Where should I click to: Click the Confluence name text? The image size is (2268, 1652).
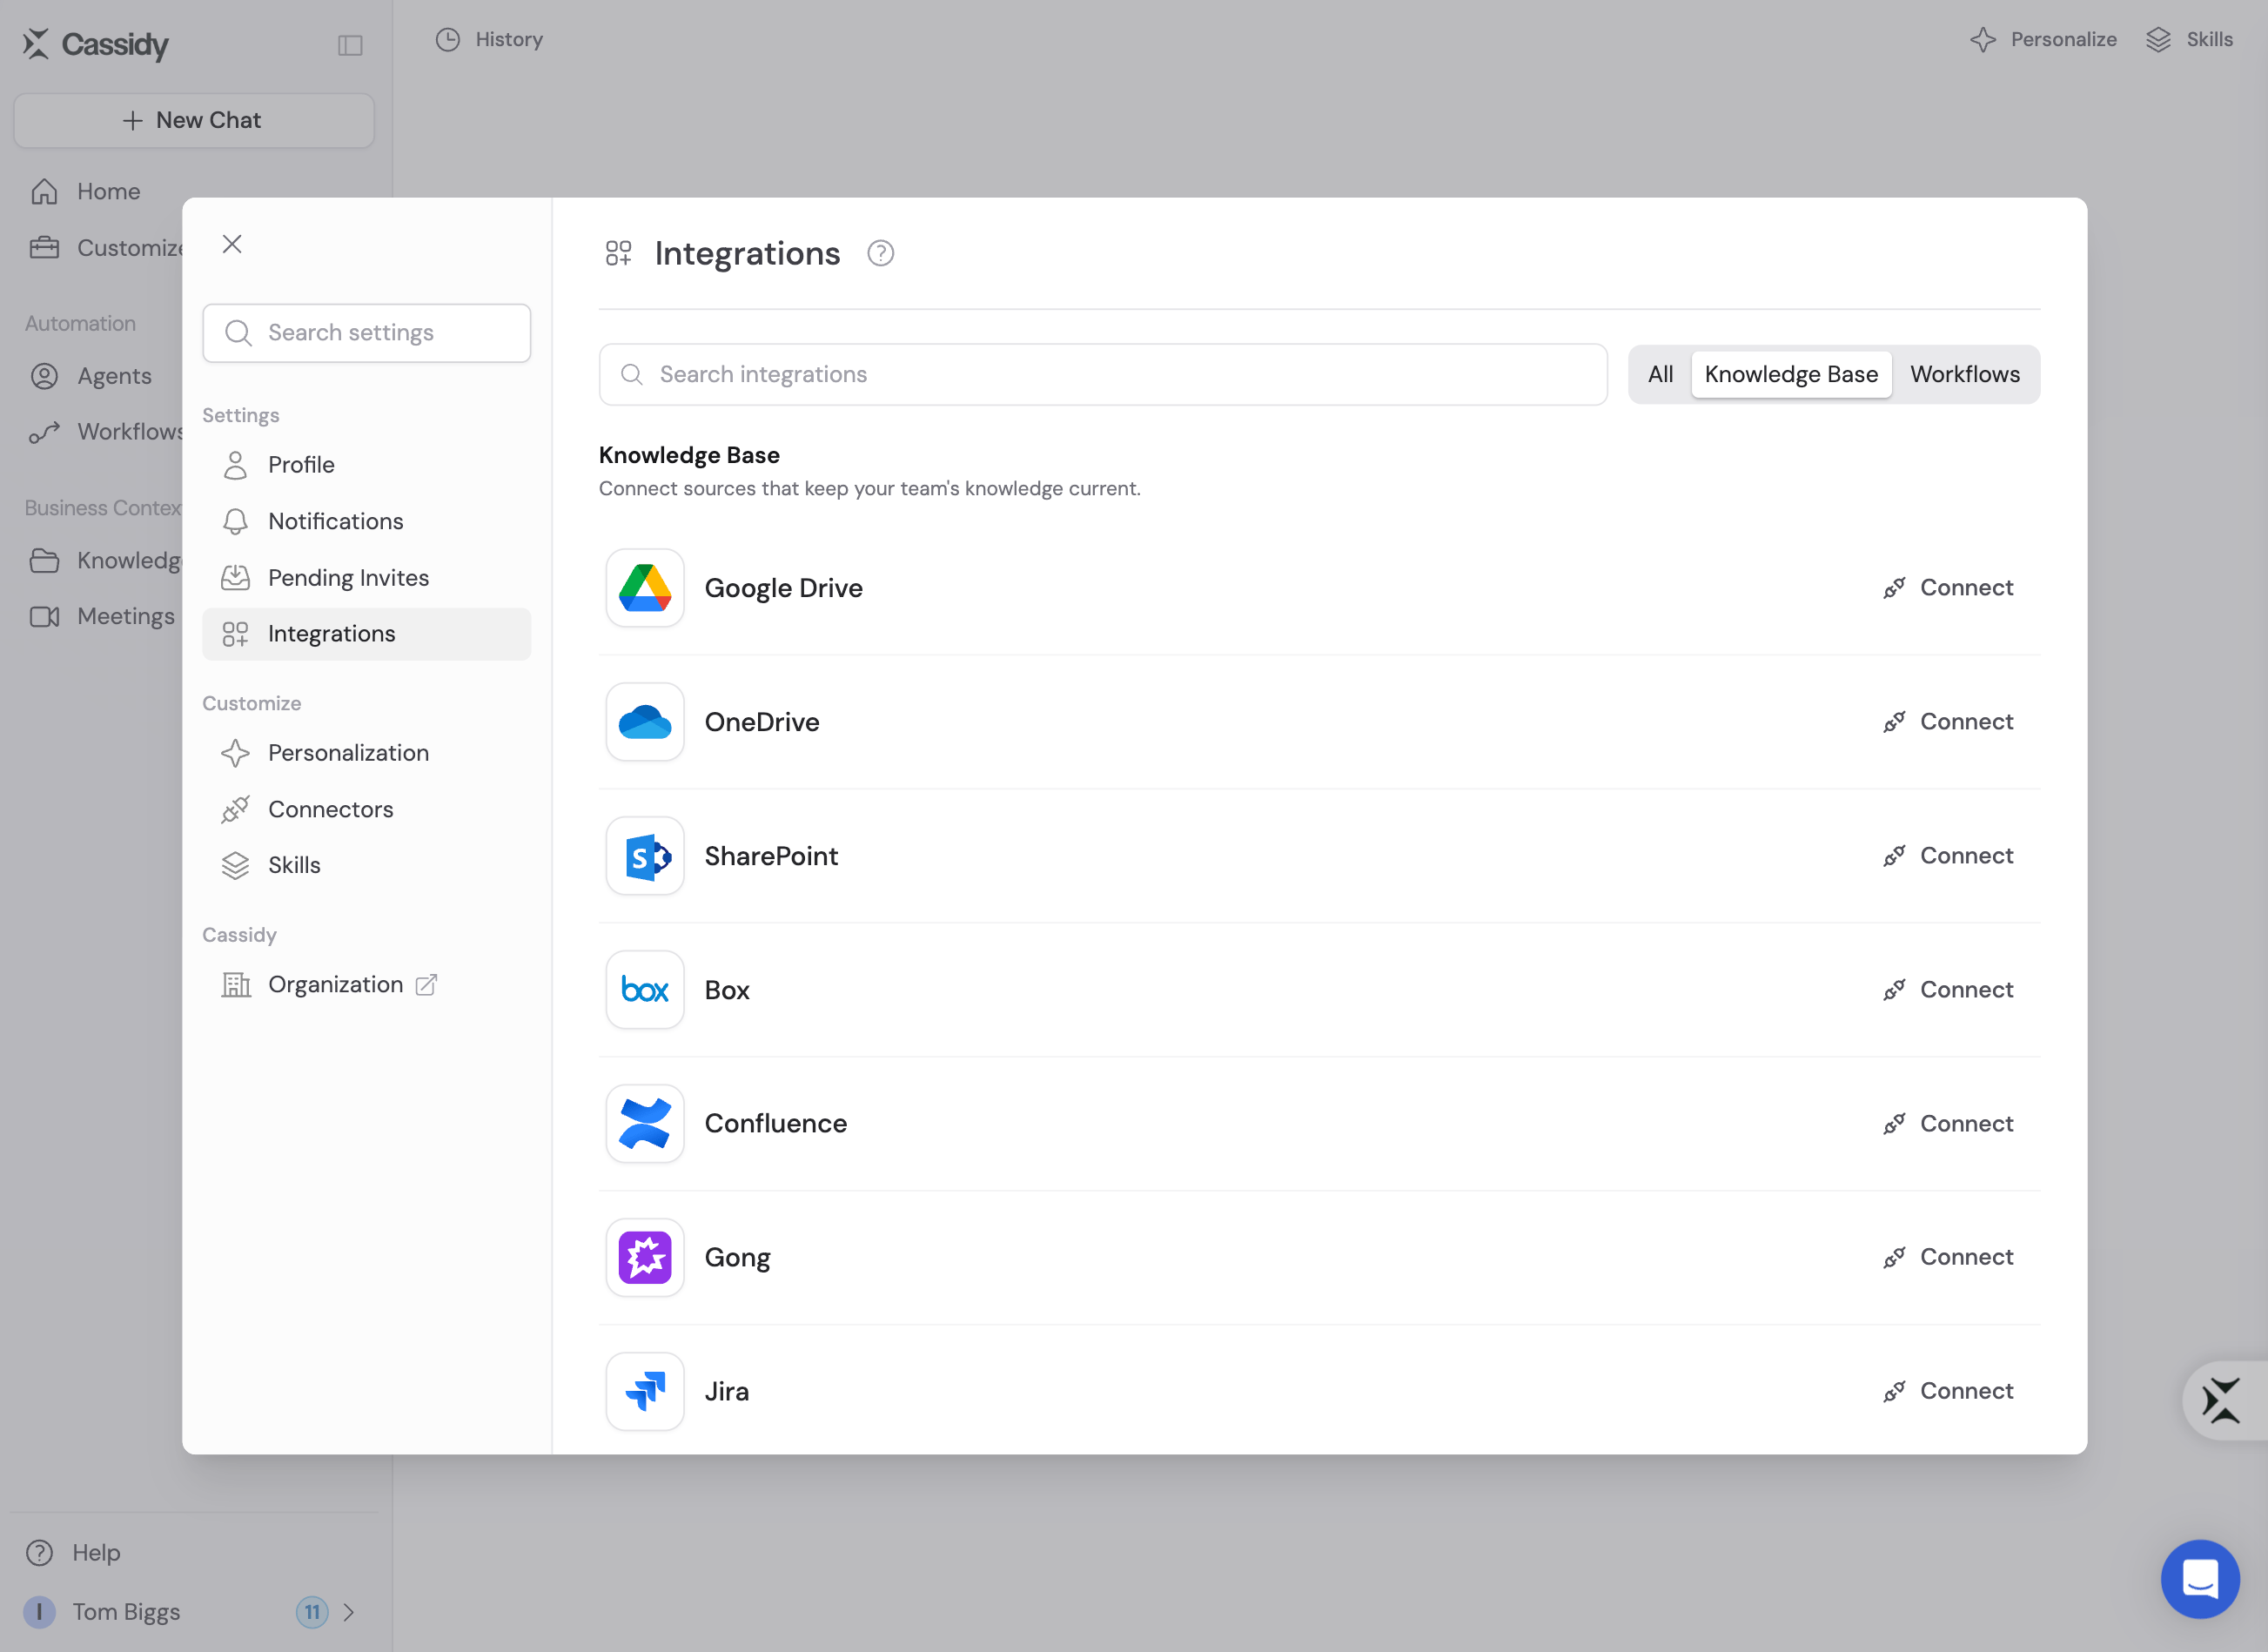coord(775,1123)
